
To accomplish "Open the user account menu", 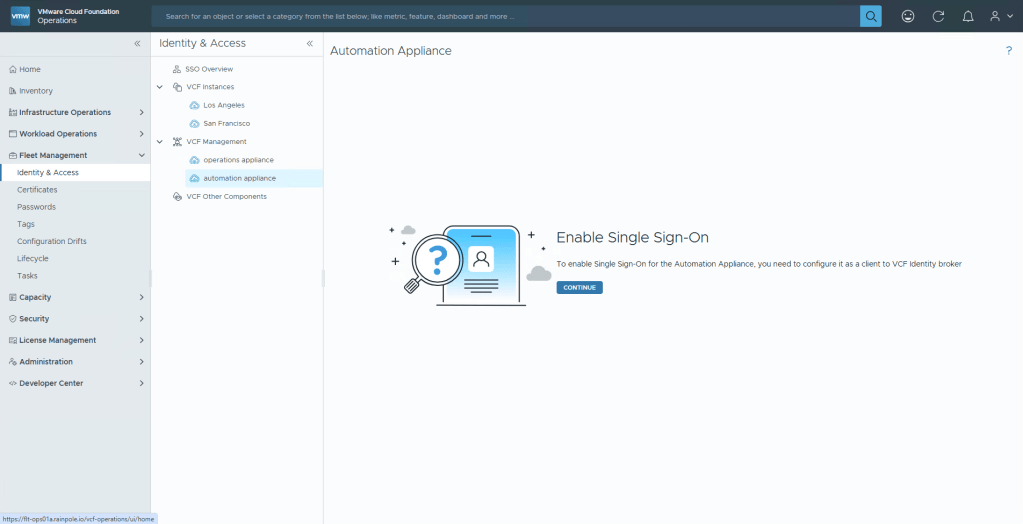I will pyautogui.click(x=1000, y=16).
